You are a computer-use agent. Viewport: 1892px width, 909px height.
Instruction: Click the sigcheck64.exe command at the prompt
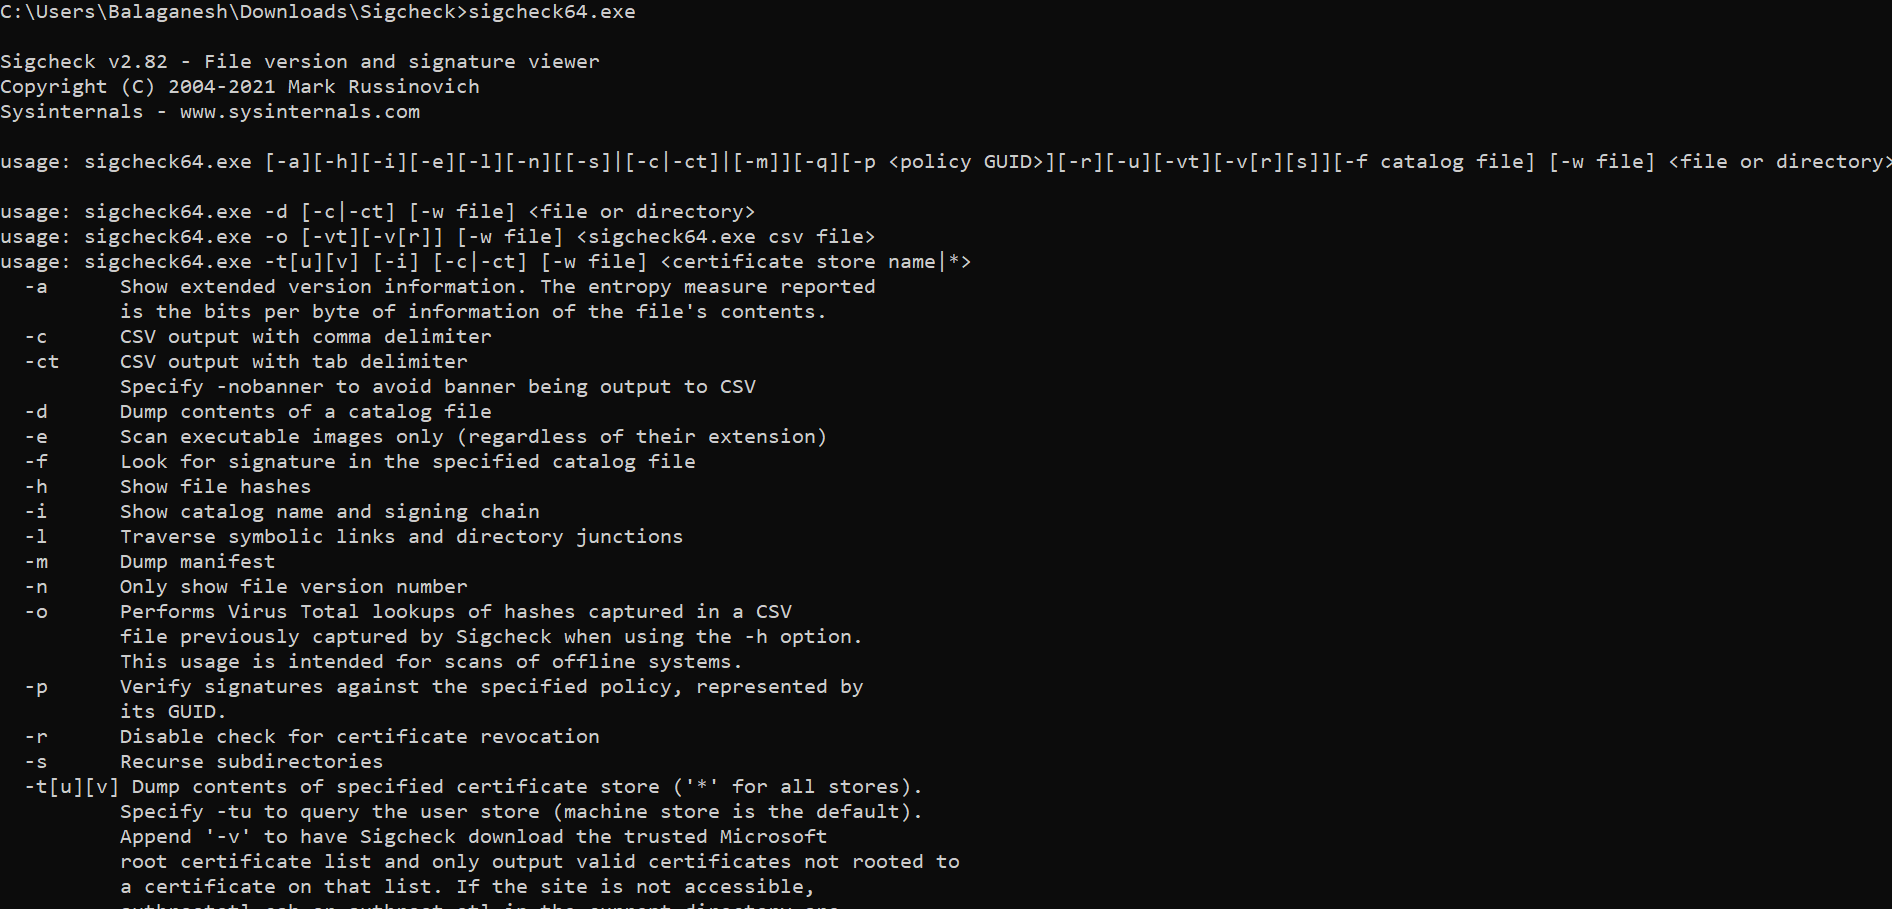(552, 12)
